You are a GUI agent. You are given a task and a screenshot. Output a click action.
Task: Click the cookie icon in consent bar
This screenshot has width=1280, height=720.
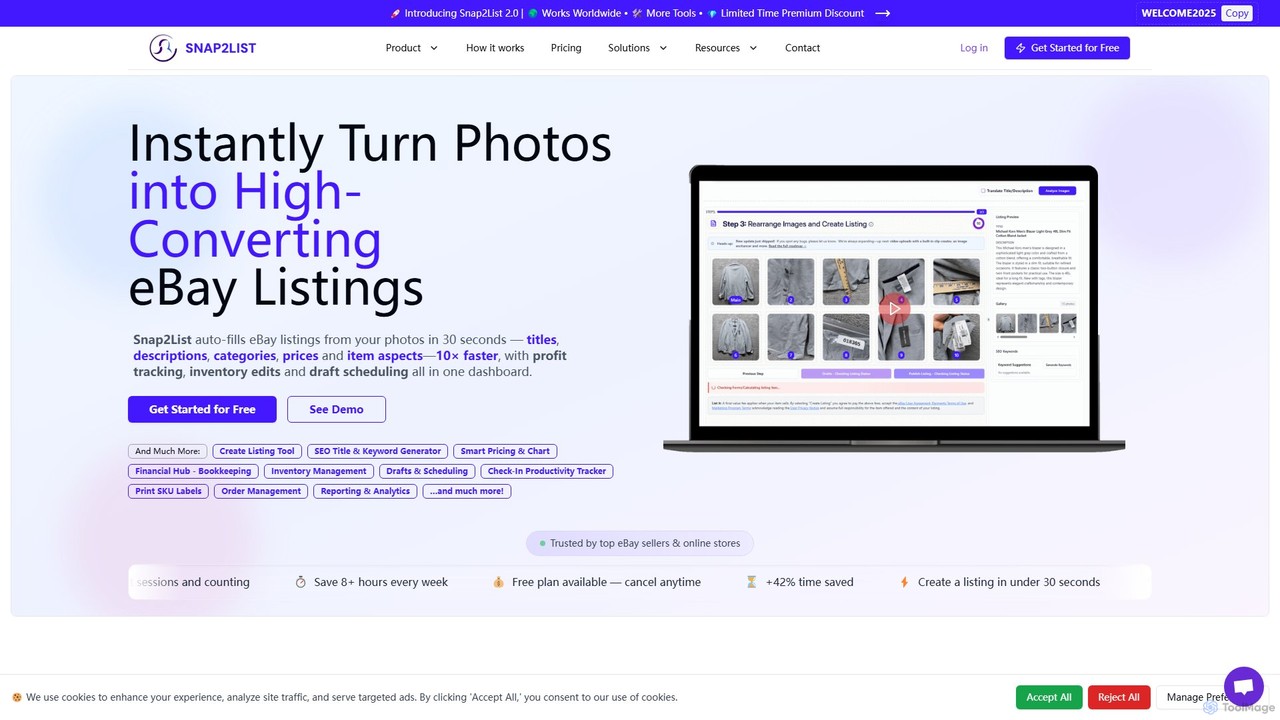[17, 697]
